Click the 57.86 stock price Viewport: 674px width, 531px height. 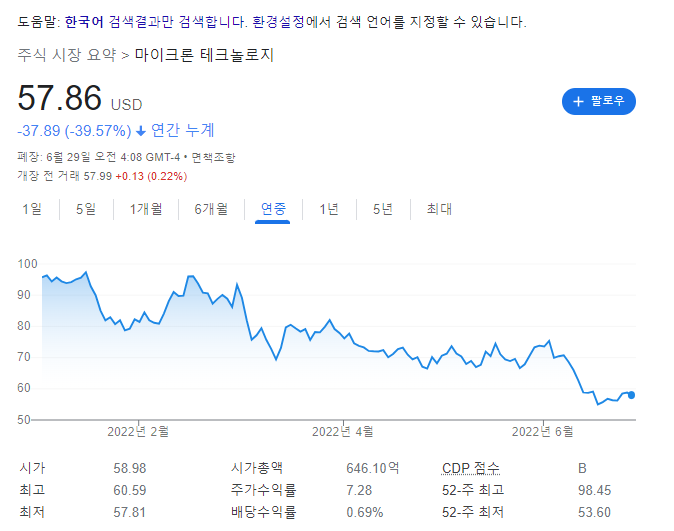pos(59,98)
